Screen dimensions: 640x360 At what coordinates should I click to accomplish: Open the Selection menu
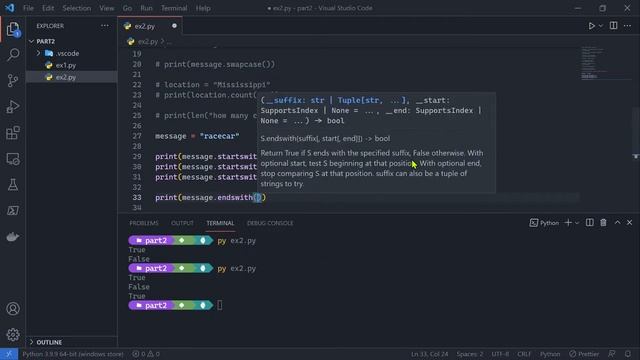(77, 8)
